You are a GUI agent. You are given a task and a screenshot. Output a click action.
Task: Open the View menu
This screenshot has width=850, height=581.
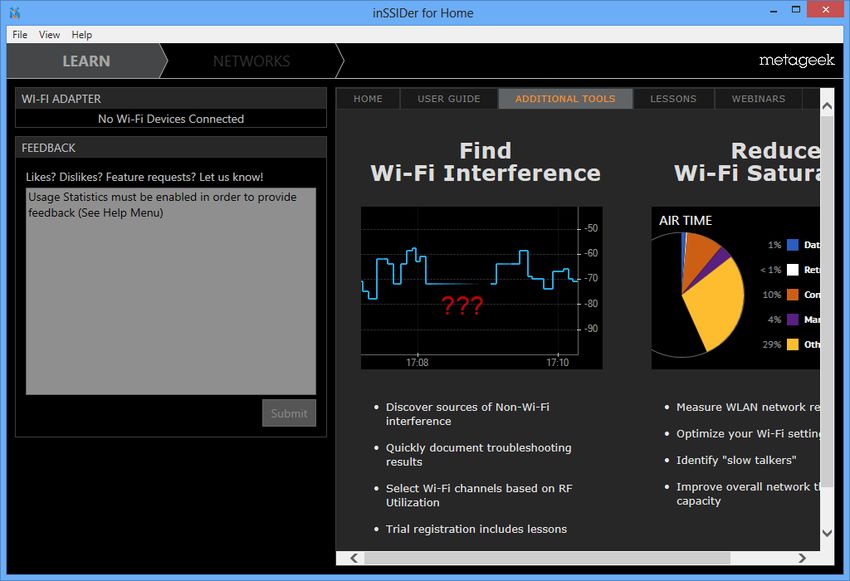[x=49, y=35]
